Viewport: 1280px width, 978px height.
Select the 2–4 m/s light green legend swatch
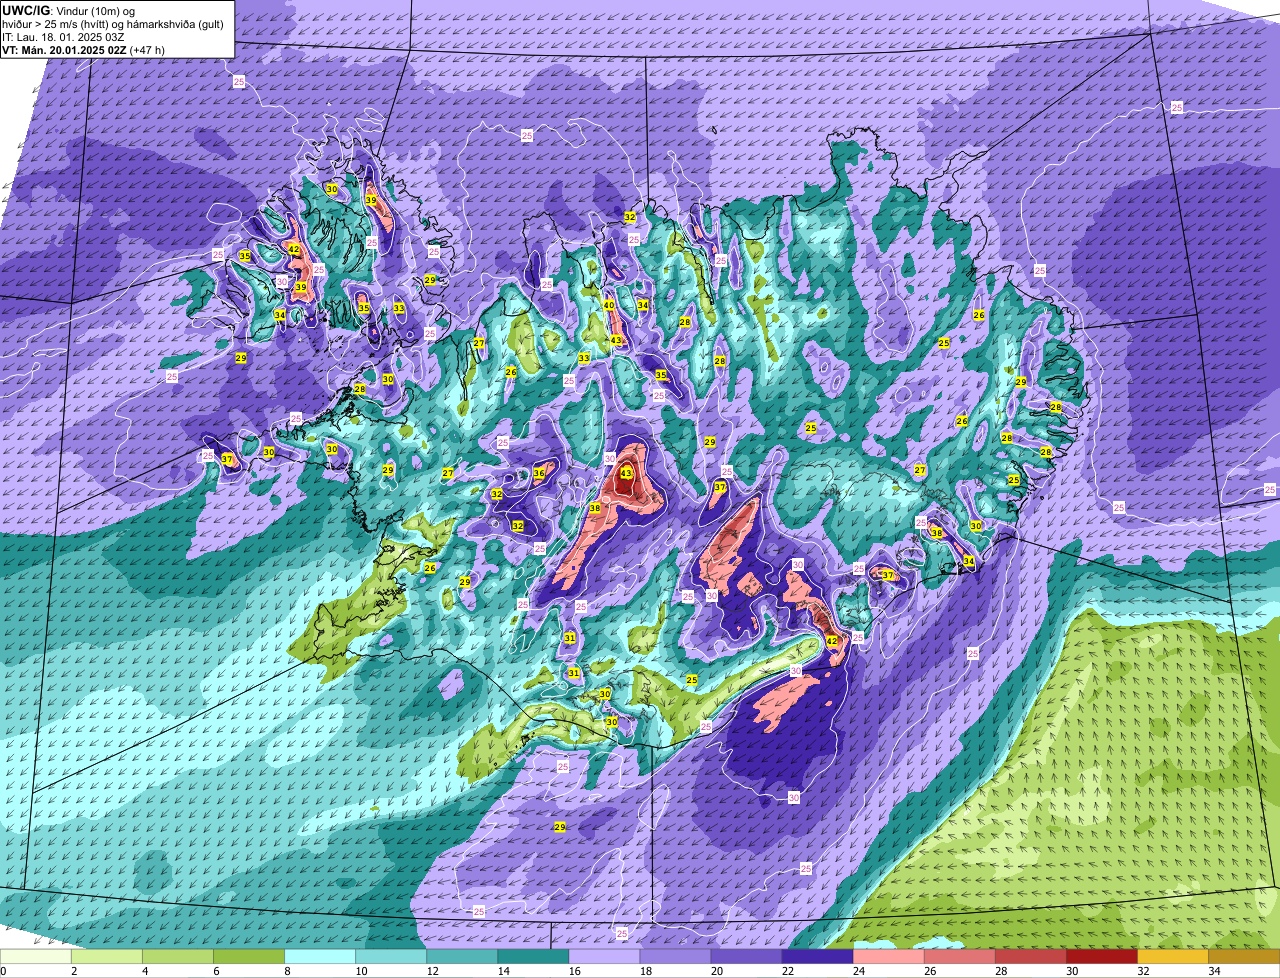pos(107,957)
